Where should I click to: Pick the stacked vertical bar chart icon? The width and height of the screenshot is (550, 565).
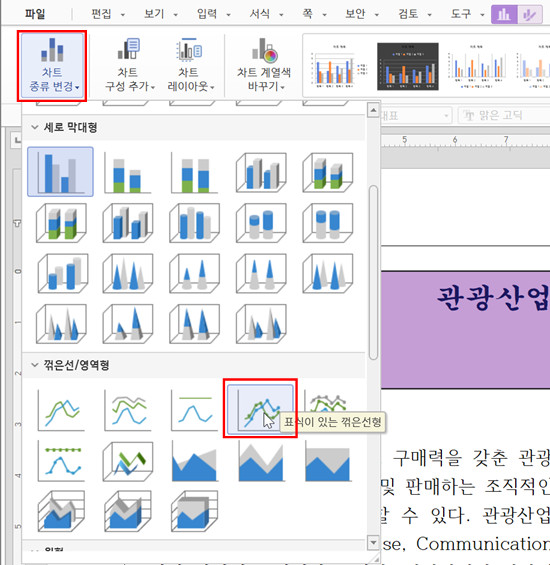[x=128, y=172]
